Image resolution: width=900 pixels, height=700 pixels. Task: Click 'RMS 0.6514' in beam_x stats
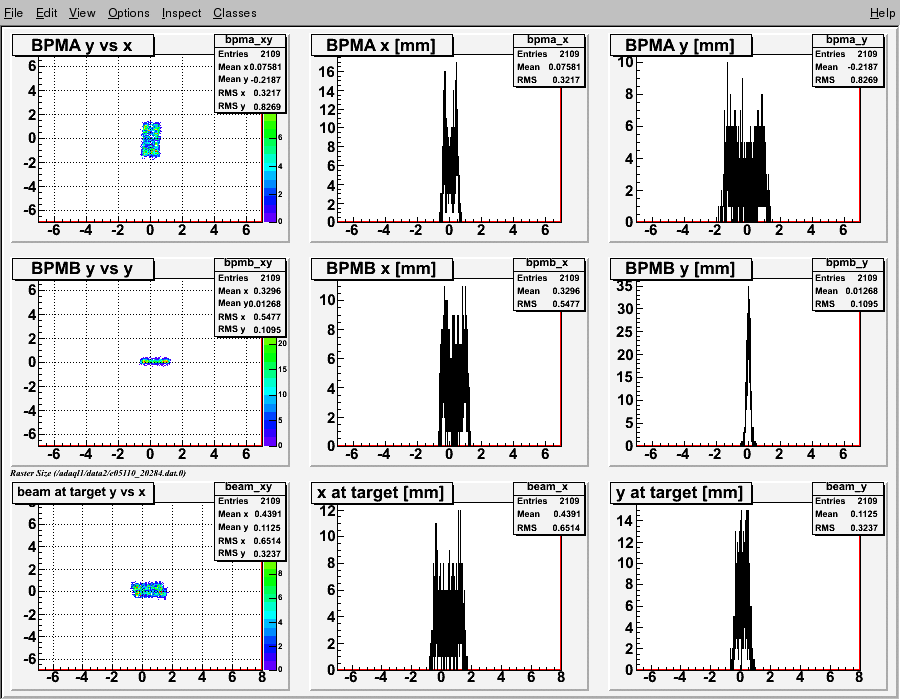point(549,527)
